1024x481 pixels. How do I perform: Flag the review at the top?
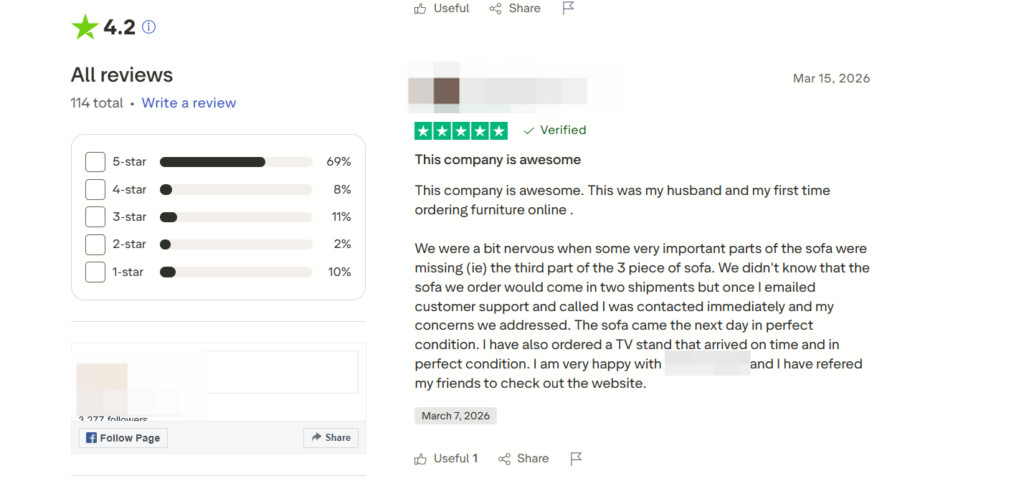coord(568,9)
